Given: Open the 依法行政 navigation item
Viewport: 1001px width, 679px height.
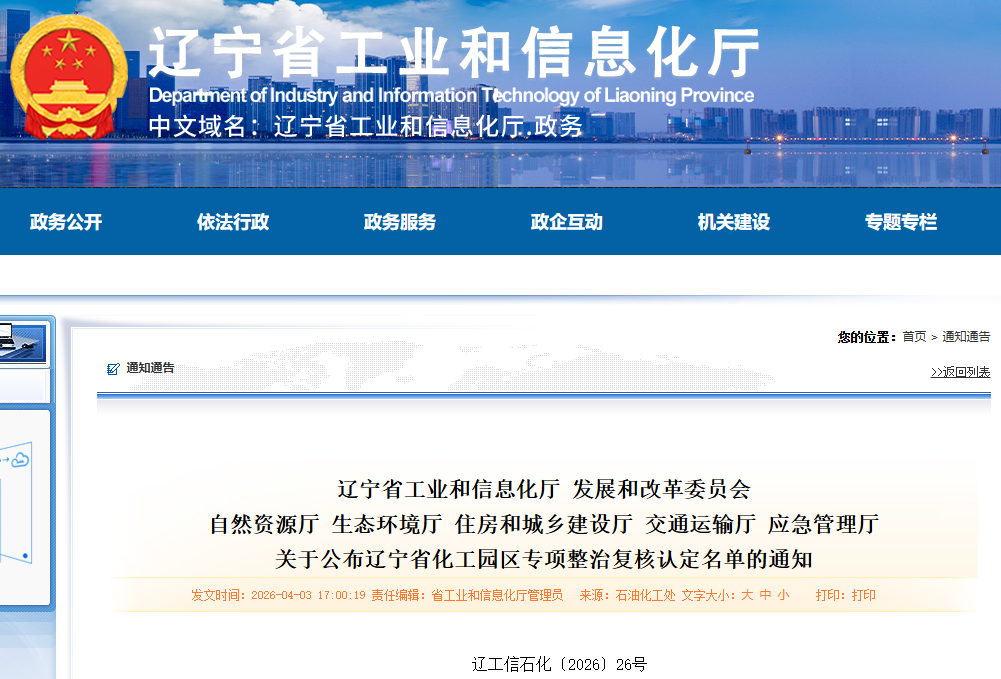Looking at the screenshot, I should coord(233,222).
